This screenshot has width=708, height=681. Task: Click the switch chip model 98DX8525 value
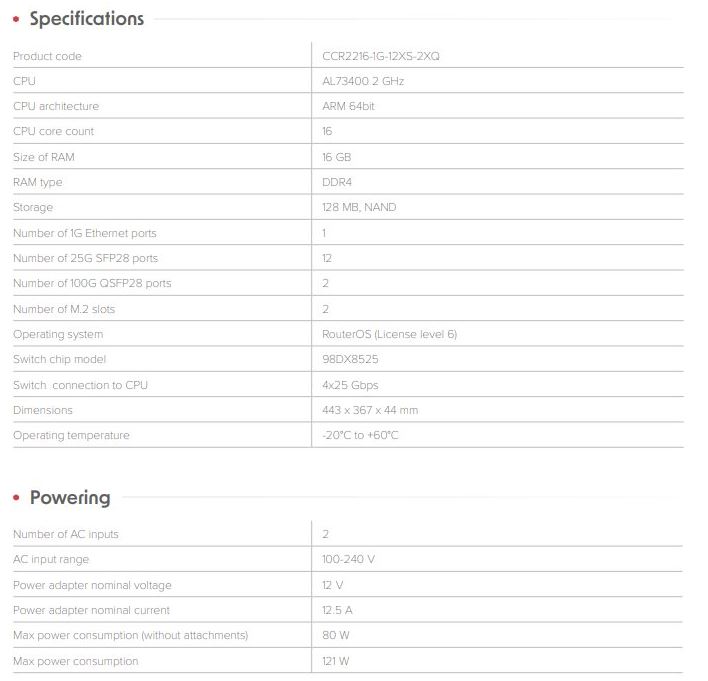350,359
